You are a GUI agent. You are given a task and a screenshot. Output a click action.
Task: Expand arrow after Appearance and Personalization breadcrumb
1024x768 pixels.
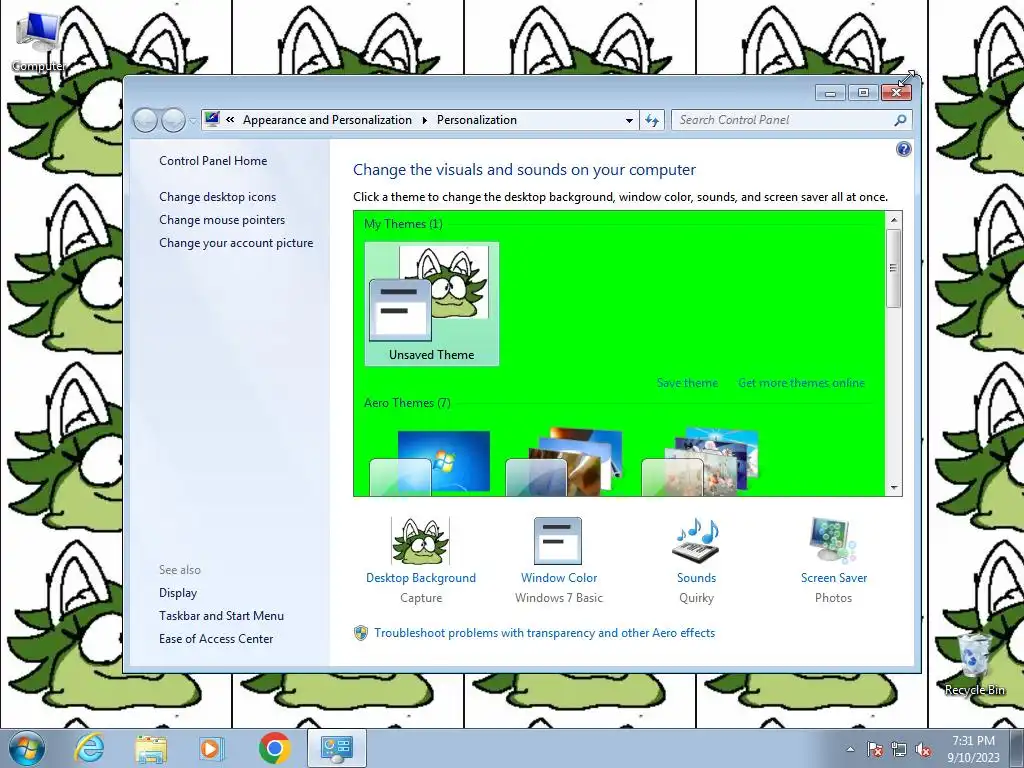[x=424, y=120]
